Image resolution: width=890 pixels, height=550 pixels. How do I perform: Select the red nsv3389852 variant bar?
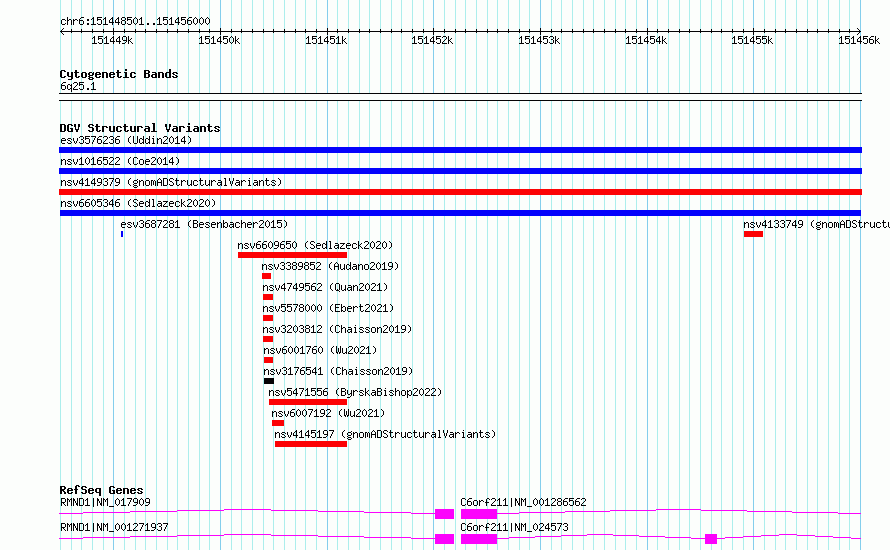click(x=266, y=276)
